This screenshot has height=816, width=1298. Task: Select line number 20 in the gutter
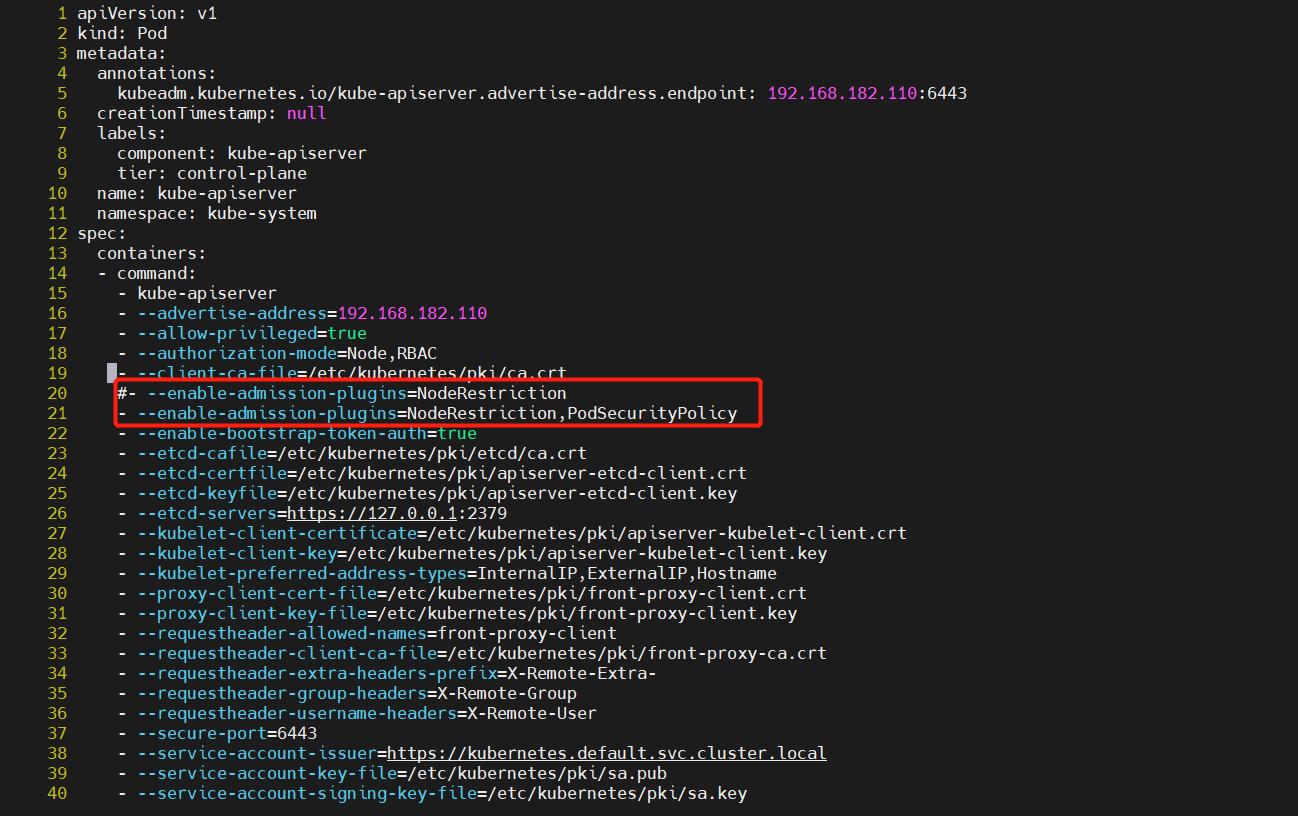pos(57,393)
